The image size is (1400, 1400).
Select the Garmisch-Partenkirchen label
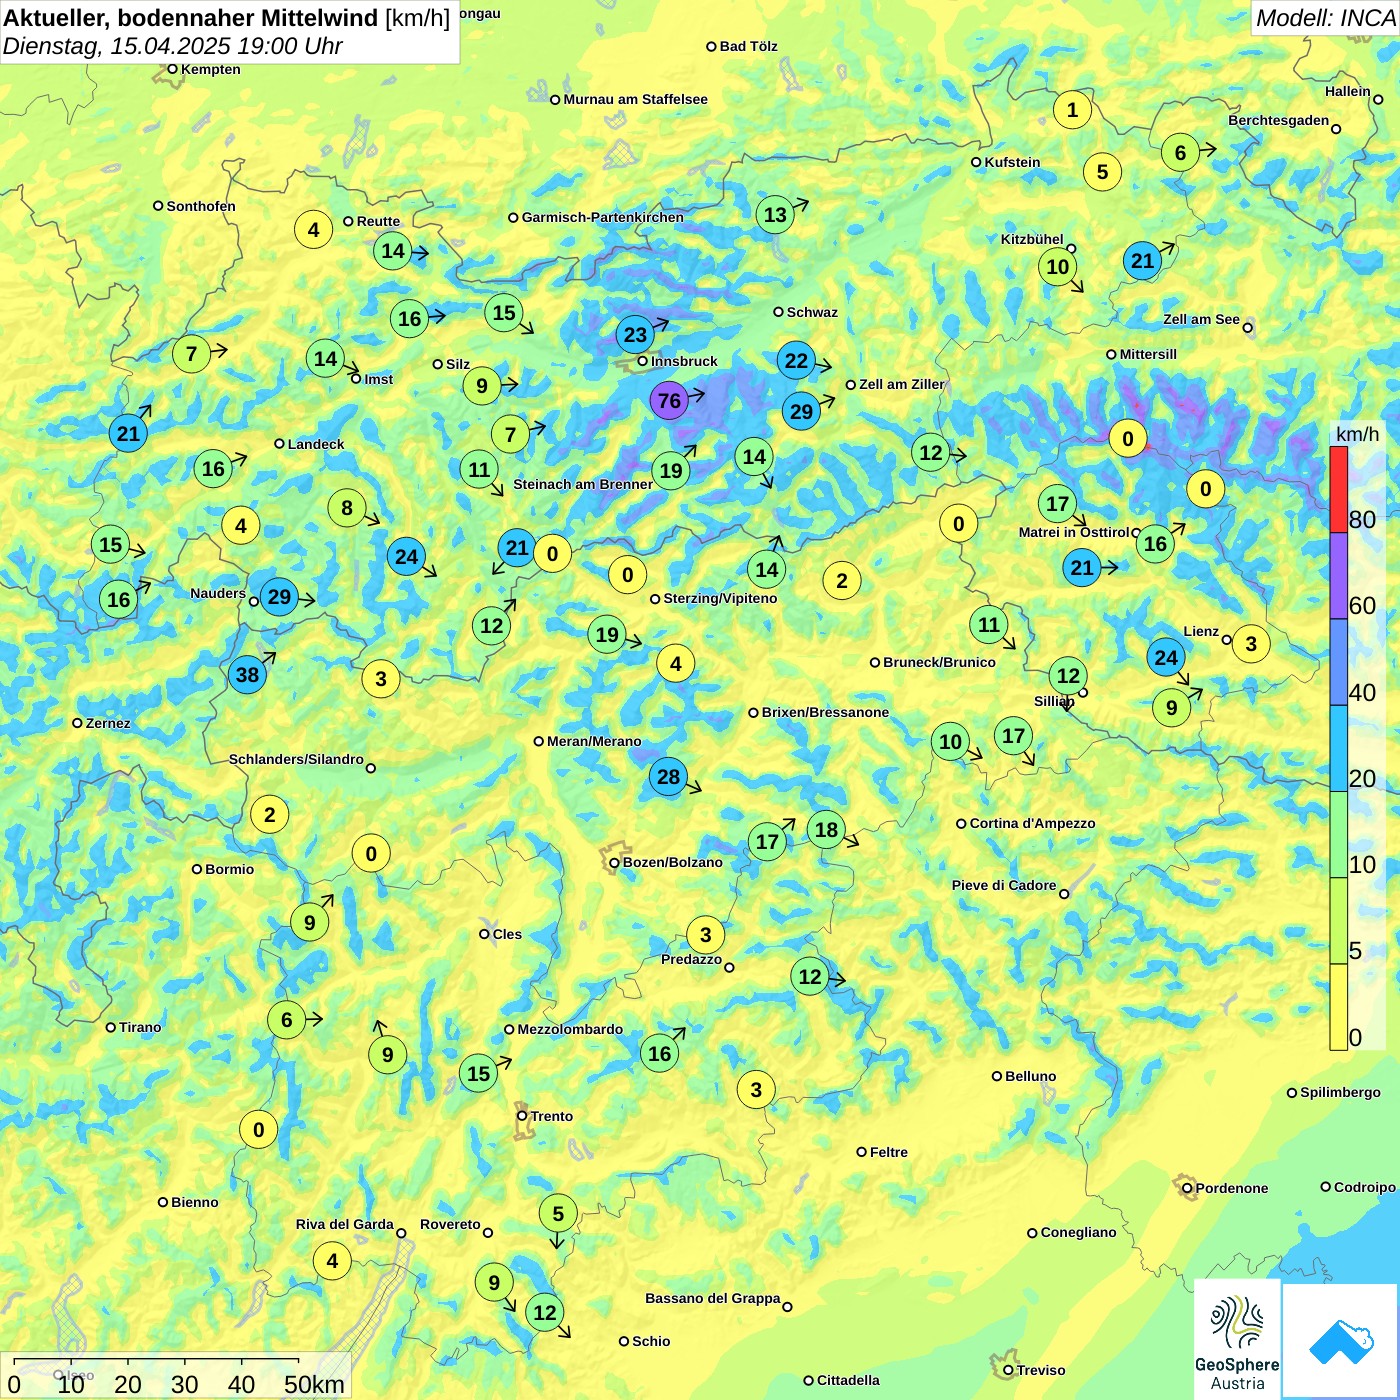[603, 217]
